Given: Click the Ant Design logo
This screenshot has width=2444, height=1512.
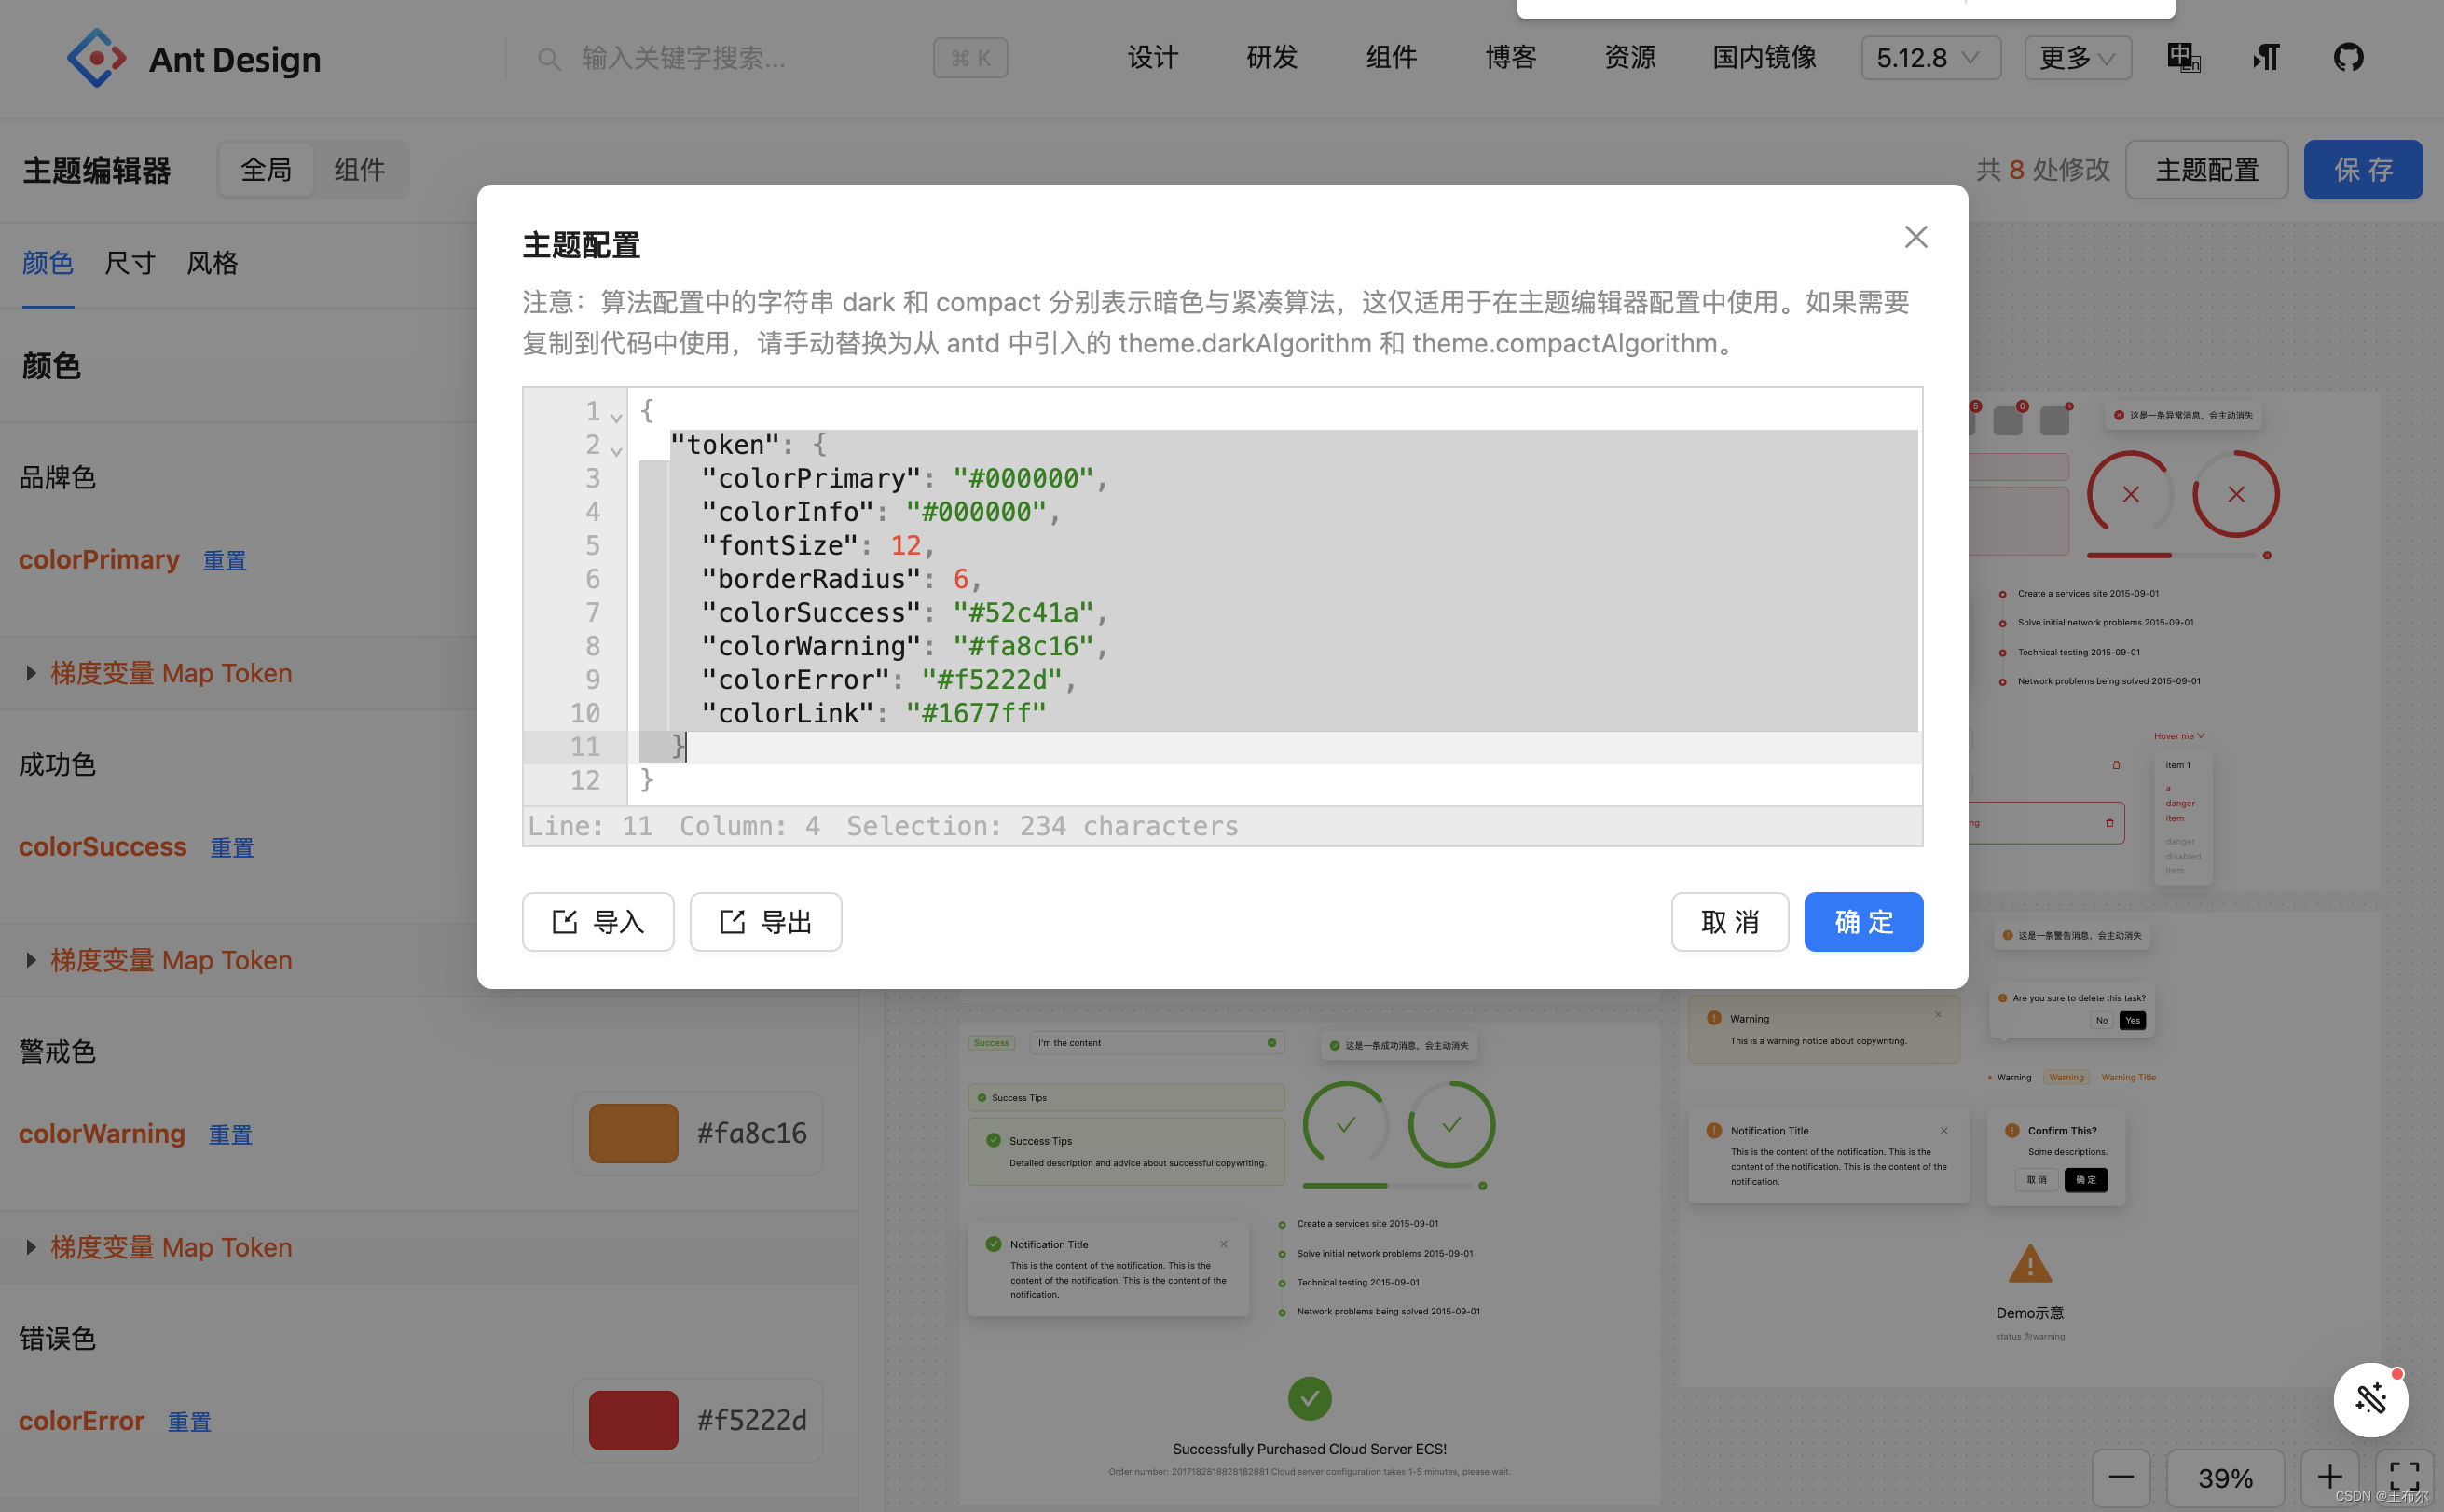Looking at the screenshot, I should (x=96, y=58).
